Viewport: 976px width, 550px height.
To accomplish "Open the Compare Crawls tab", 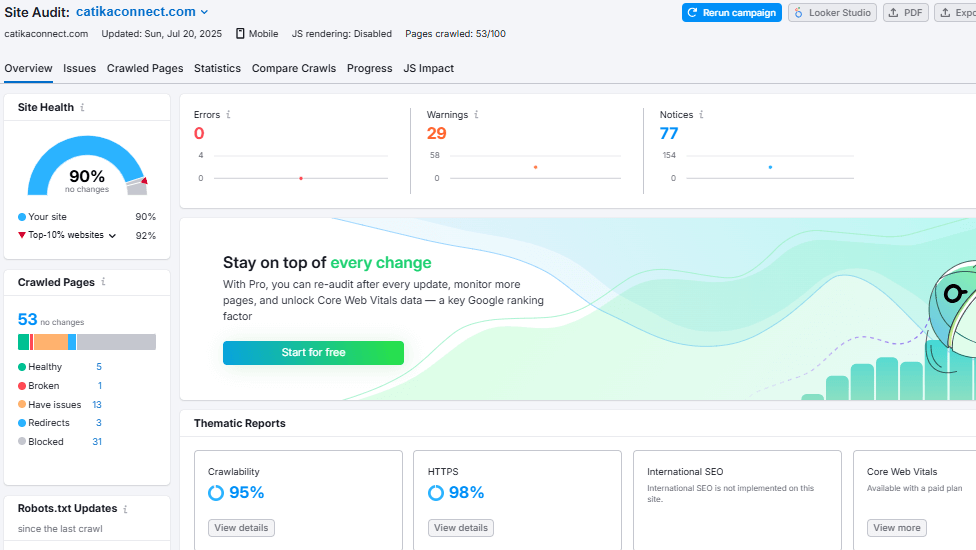I will (x=294, y=68).
